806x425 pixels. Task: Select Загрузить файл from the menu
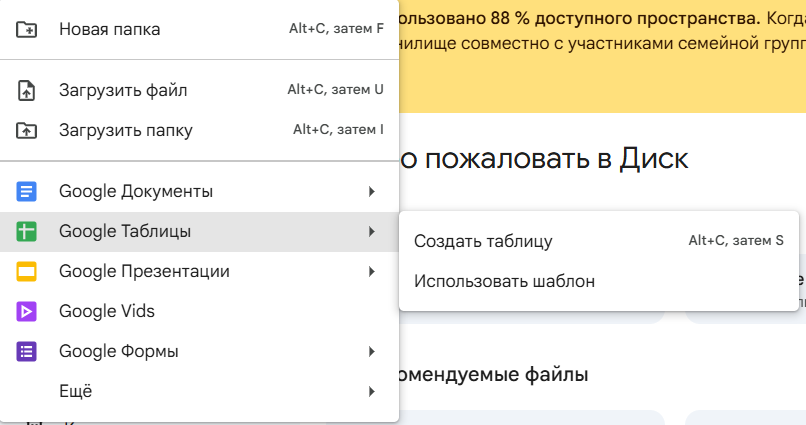pos(199,90)
